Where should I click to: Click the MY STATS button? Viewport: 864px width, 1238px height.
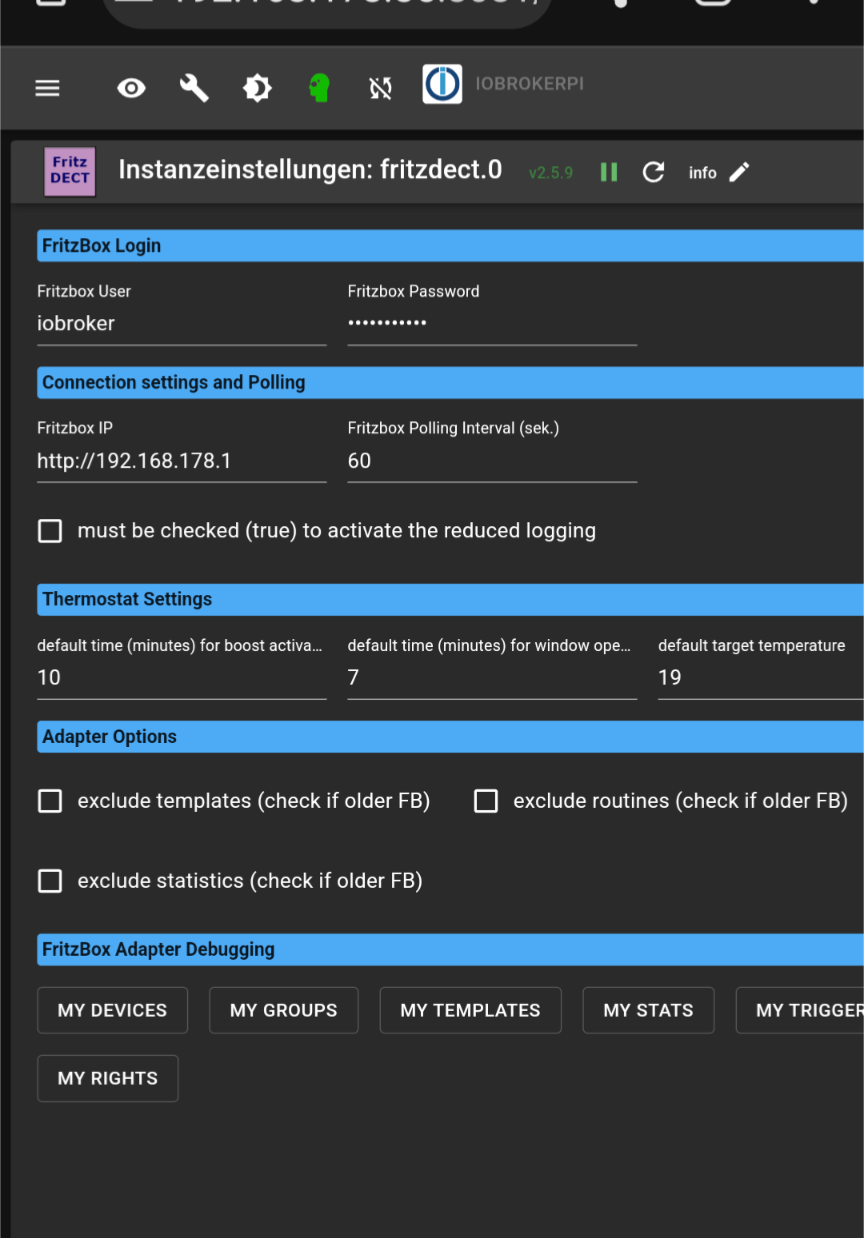click(648, 1010)
